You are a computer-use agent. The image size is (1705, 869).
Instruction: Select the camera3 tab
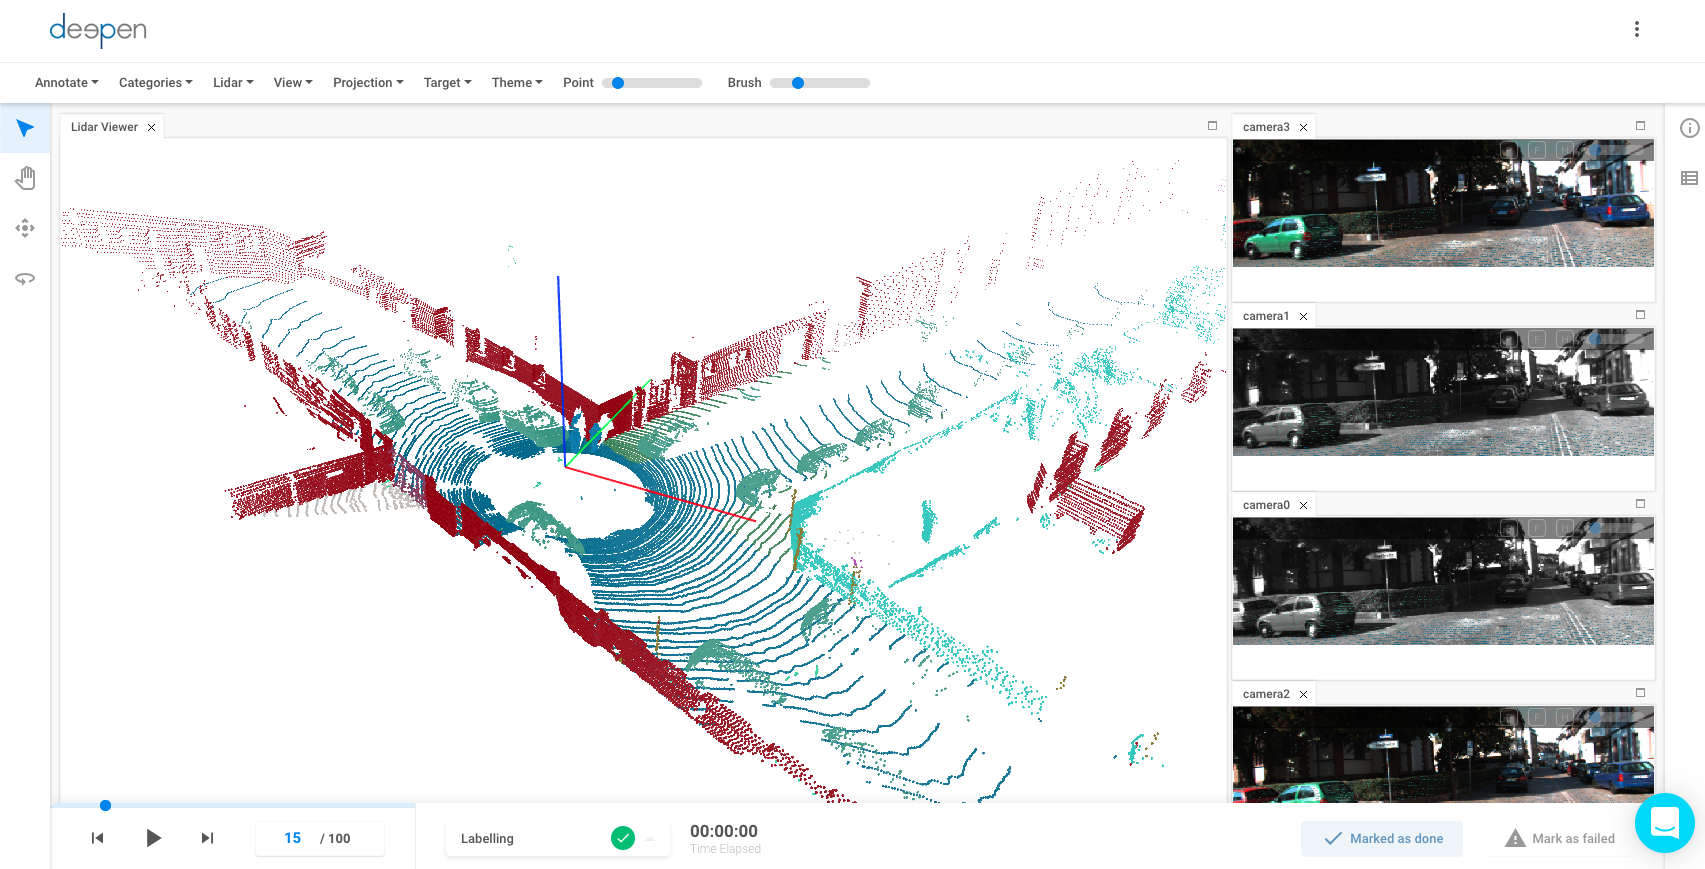[1266, 127]
